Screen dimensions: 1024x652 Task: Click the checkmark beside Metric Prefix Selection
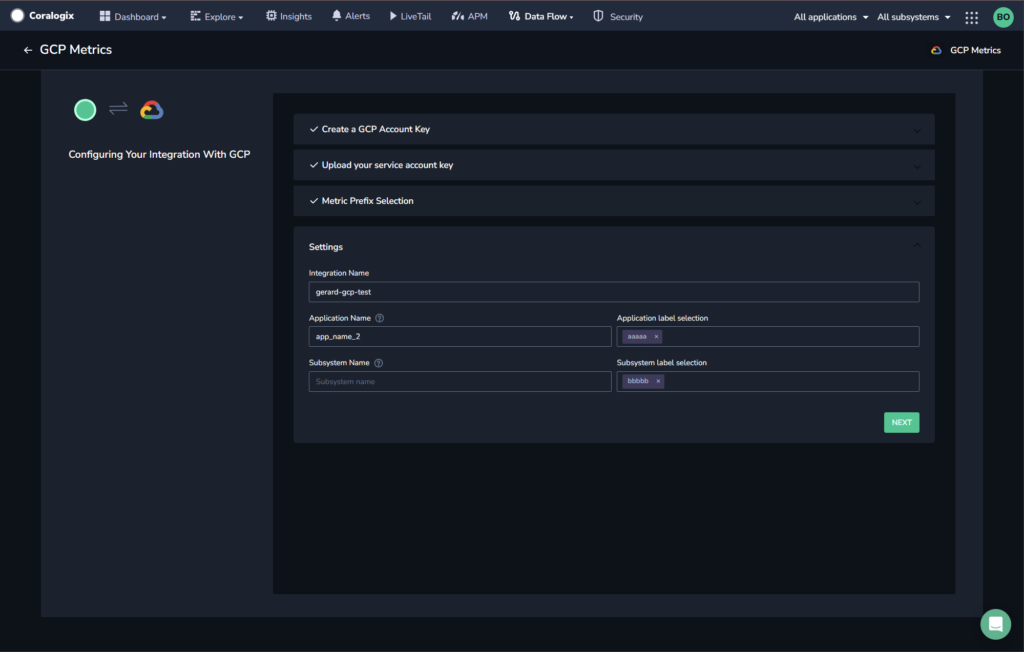(x=314, y=201)
